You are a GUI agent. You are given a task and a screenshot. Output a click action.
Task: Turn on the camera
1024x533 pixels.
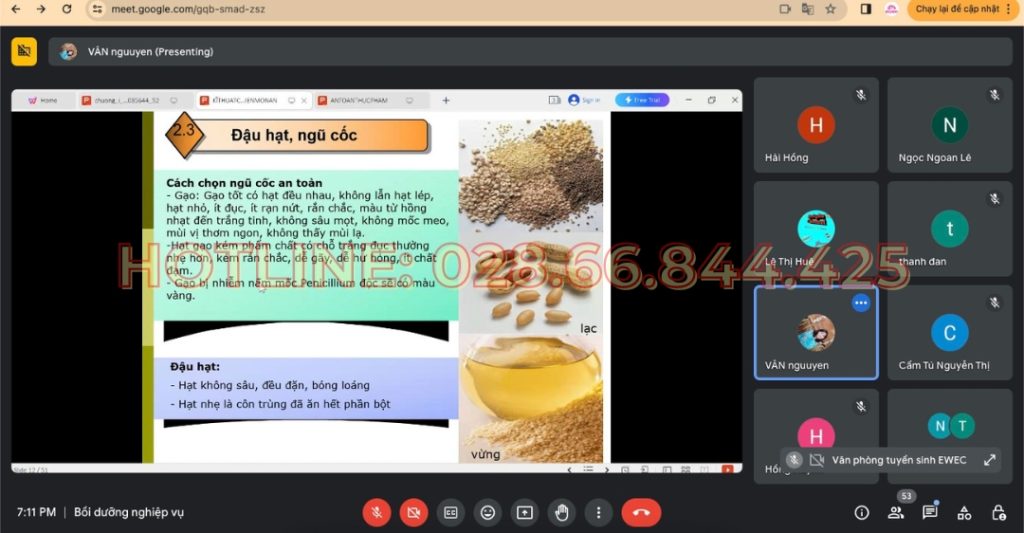point(413,513)
